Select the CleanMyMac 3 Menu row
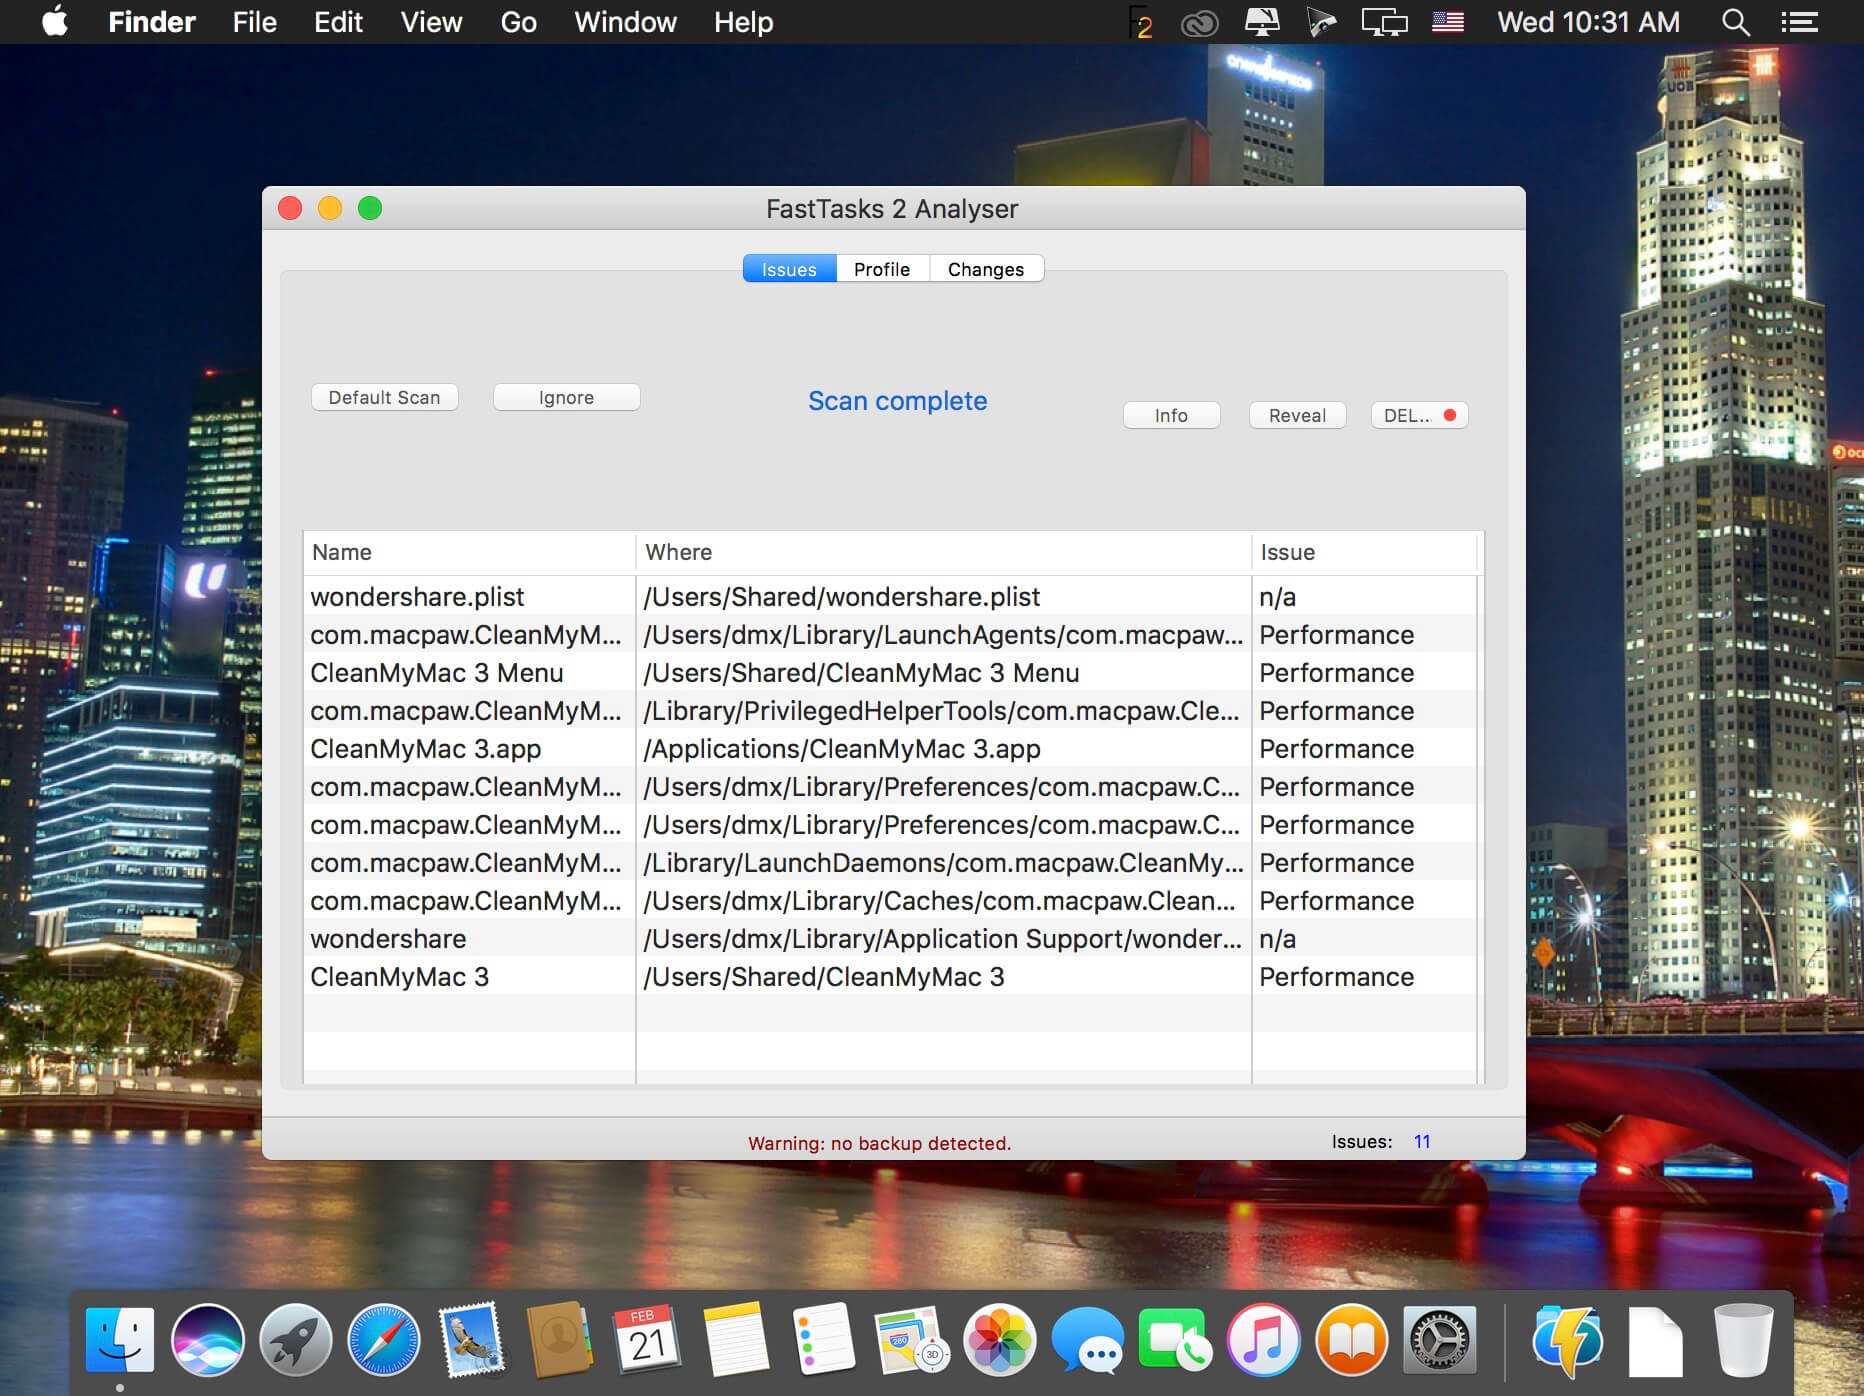Viewport: 1864px width, 1396px height. point(890,672)
